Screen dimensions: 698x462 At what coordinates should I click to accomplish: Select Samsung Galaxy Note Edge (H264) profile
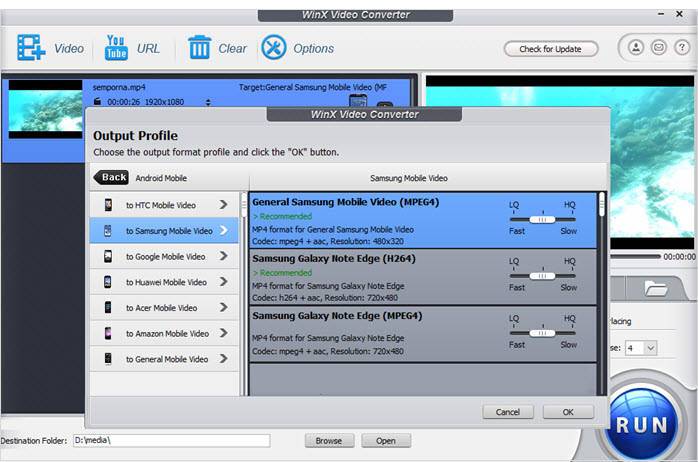(x=423, y=277)
